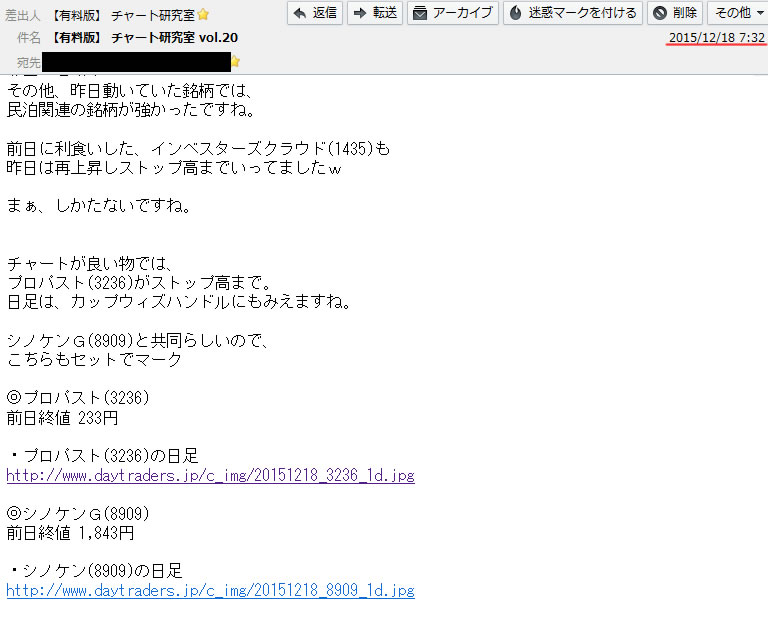The image size is (768, 619).
Task: Open the その他 dropdown menu
Action: click(x=738, y=13)
